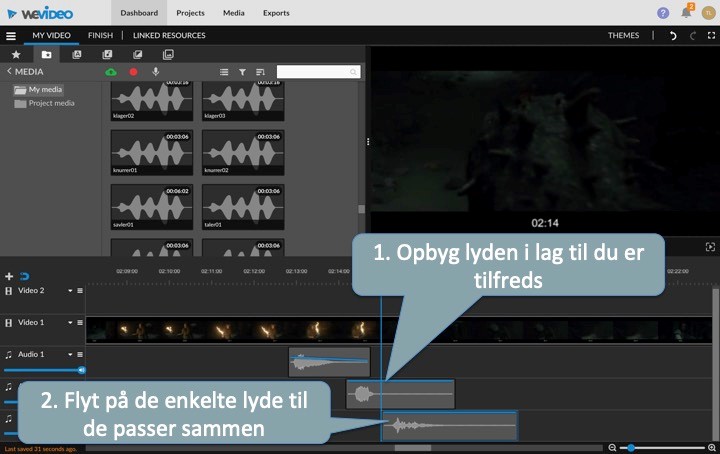This screenshot has width=720, height=454.
Task: Select the audio clip on Audio 1 track
Action: (x=329, y=362)
